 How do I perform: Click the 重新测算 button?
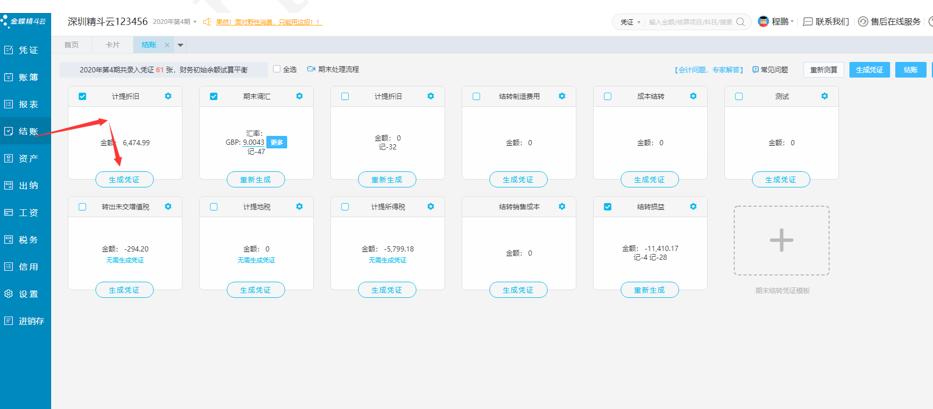click(824, 70)
